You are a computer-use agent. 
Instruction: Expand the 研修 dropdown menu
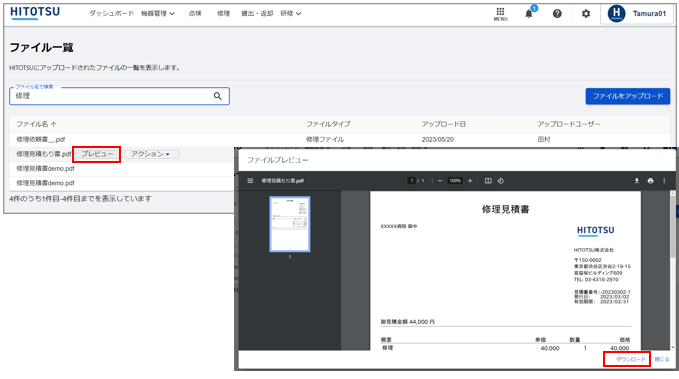click(291, 13)
